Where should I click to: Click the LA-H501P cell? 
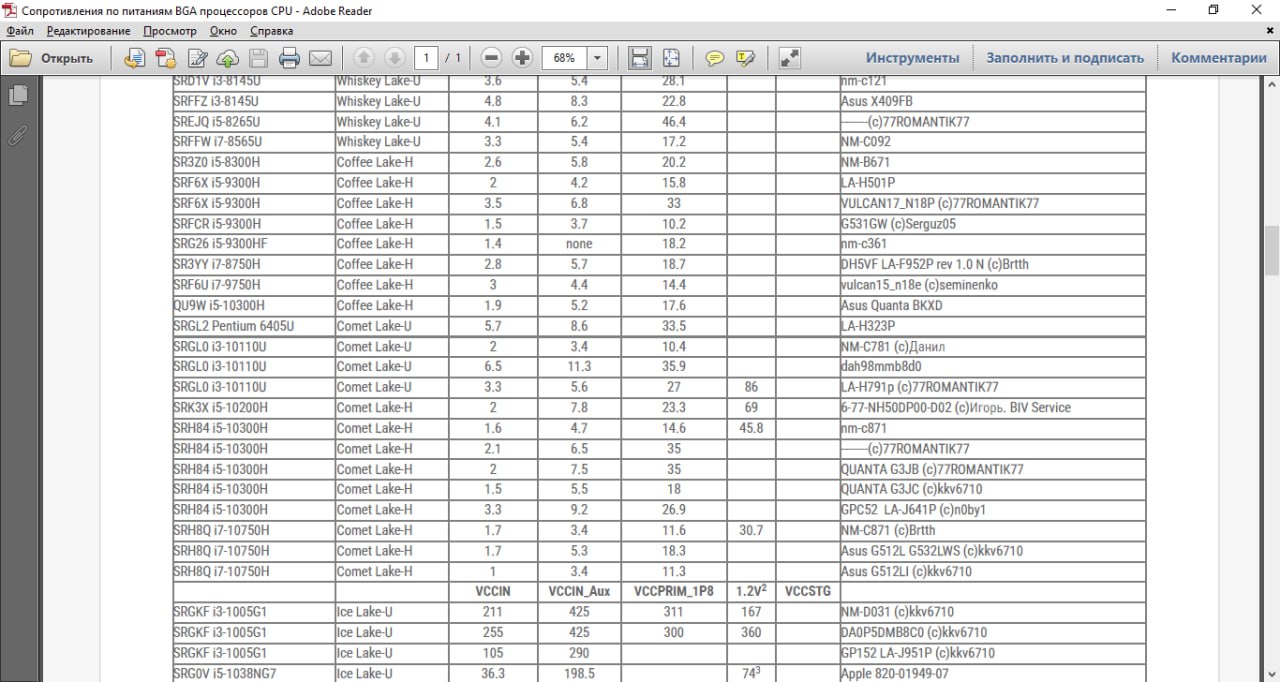[x=993, y=183]
